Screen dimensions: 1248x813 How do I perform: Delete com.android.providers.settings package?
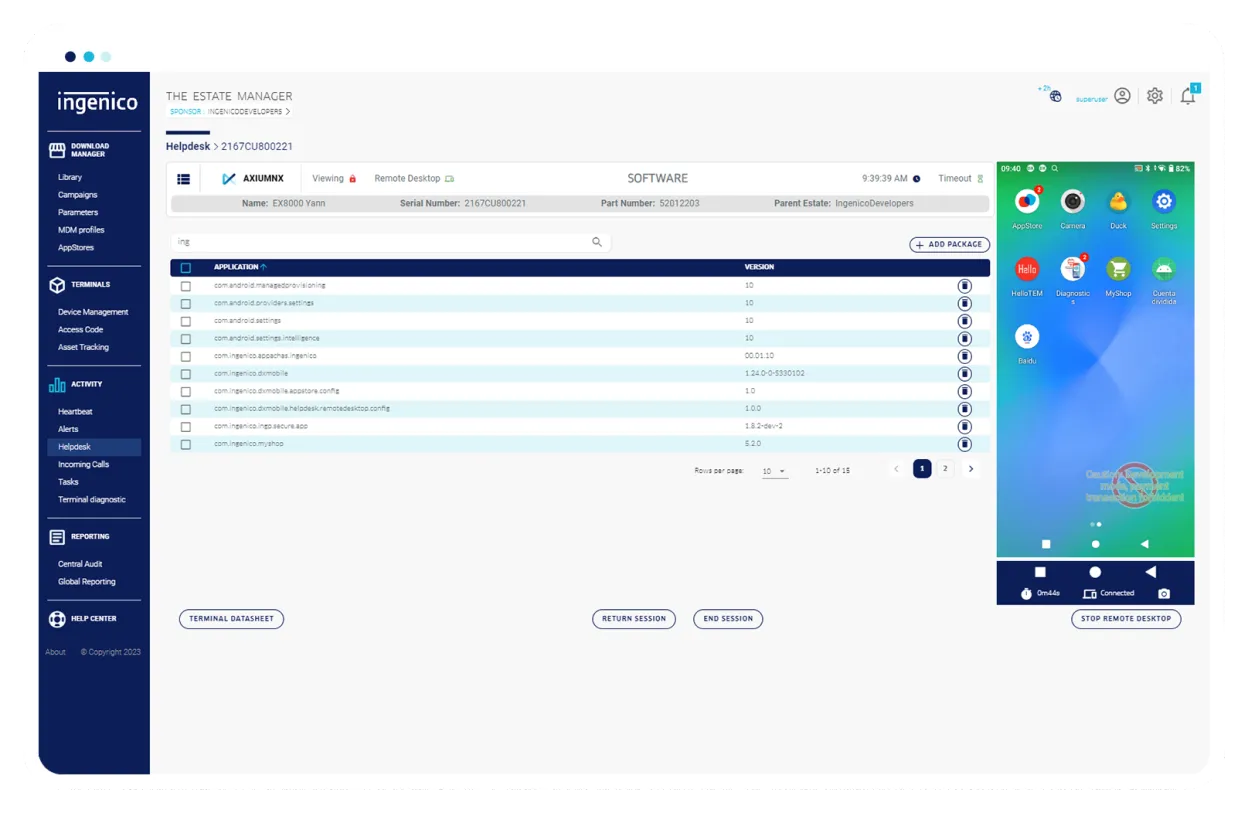964,304
